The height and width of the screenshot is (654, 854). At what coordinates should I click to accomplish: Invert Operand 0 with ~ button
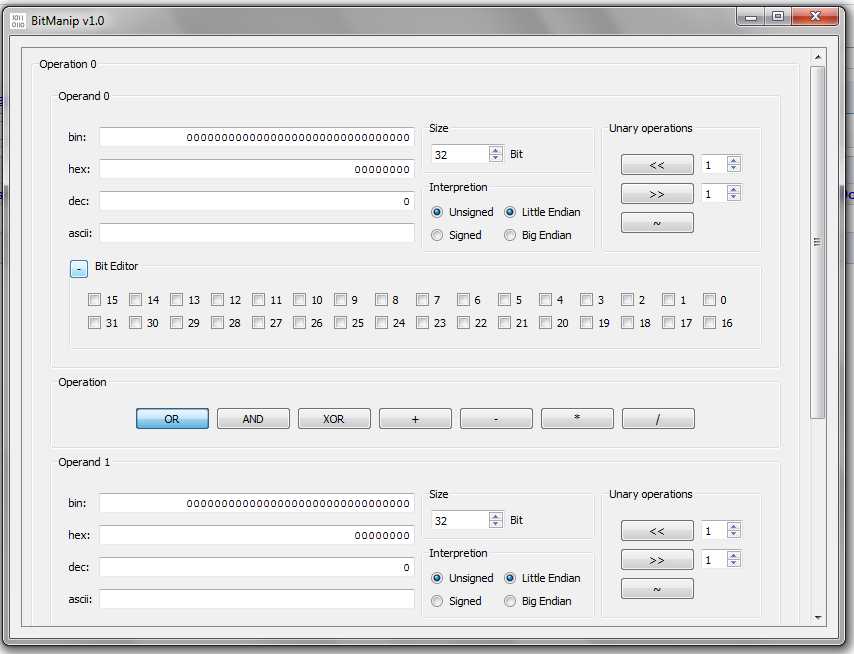click(x=657, y=223)
